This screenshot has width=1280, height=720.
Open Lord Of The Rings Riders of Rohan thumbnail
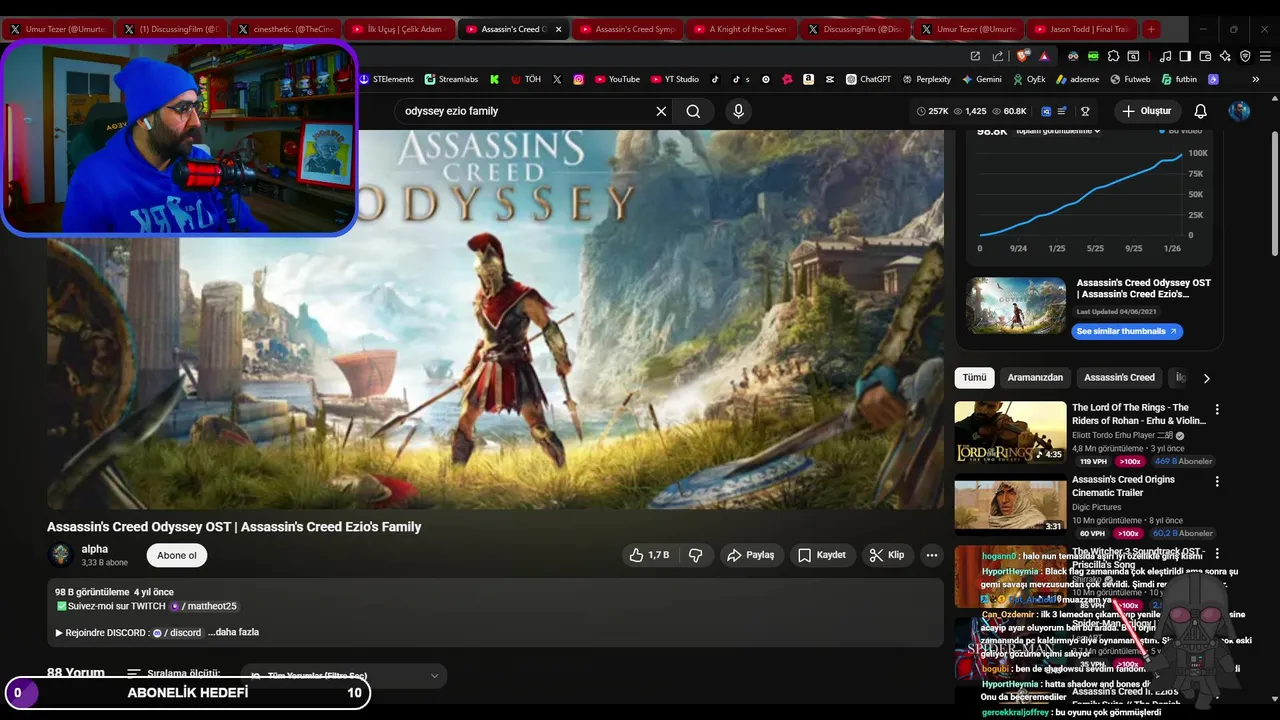(x=1010, y=432)
